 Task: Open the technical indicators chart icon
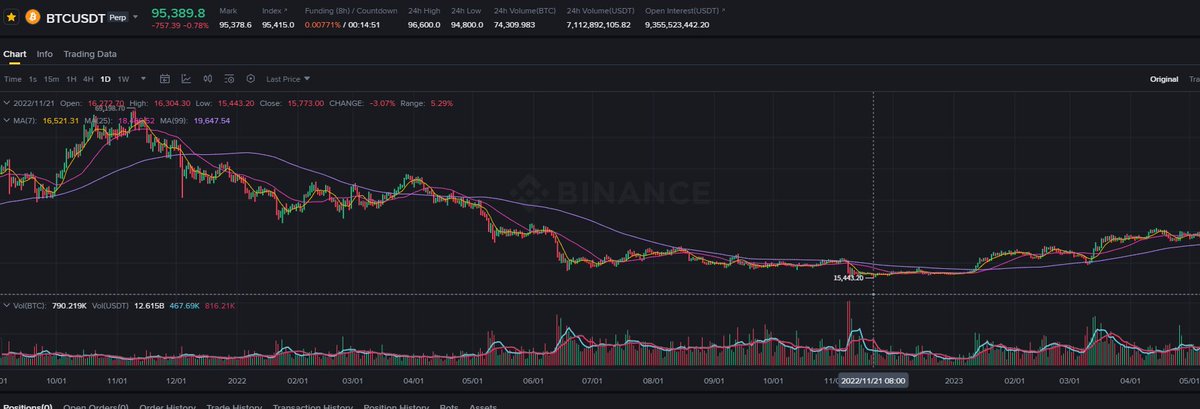[186, 78]
